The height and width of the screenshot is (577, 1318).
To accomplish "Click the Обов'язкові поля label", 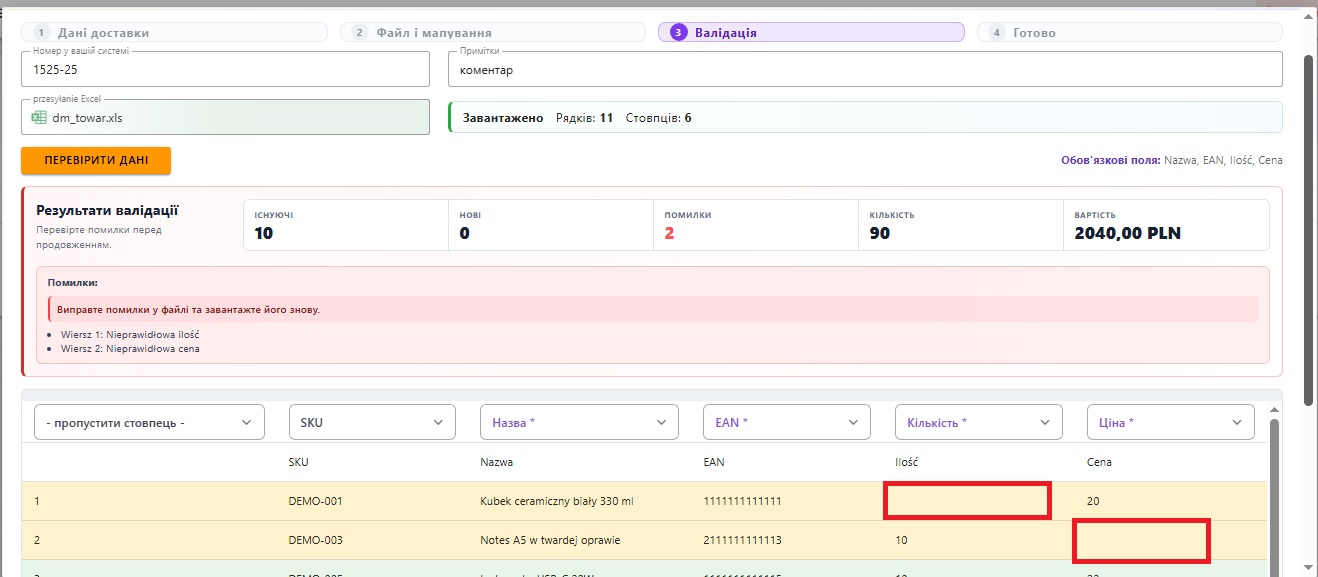I will point(1109,160).
